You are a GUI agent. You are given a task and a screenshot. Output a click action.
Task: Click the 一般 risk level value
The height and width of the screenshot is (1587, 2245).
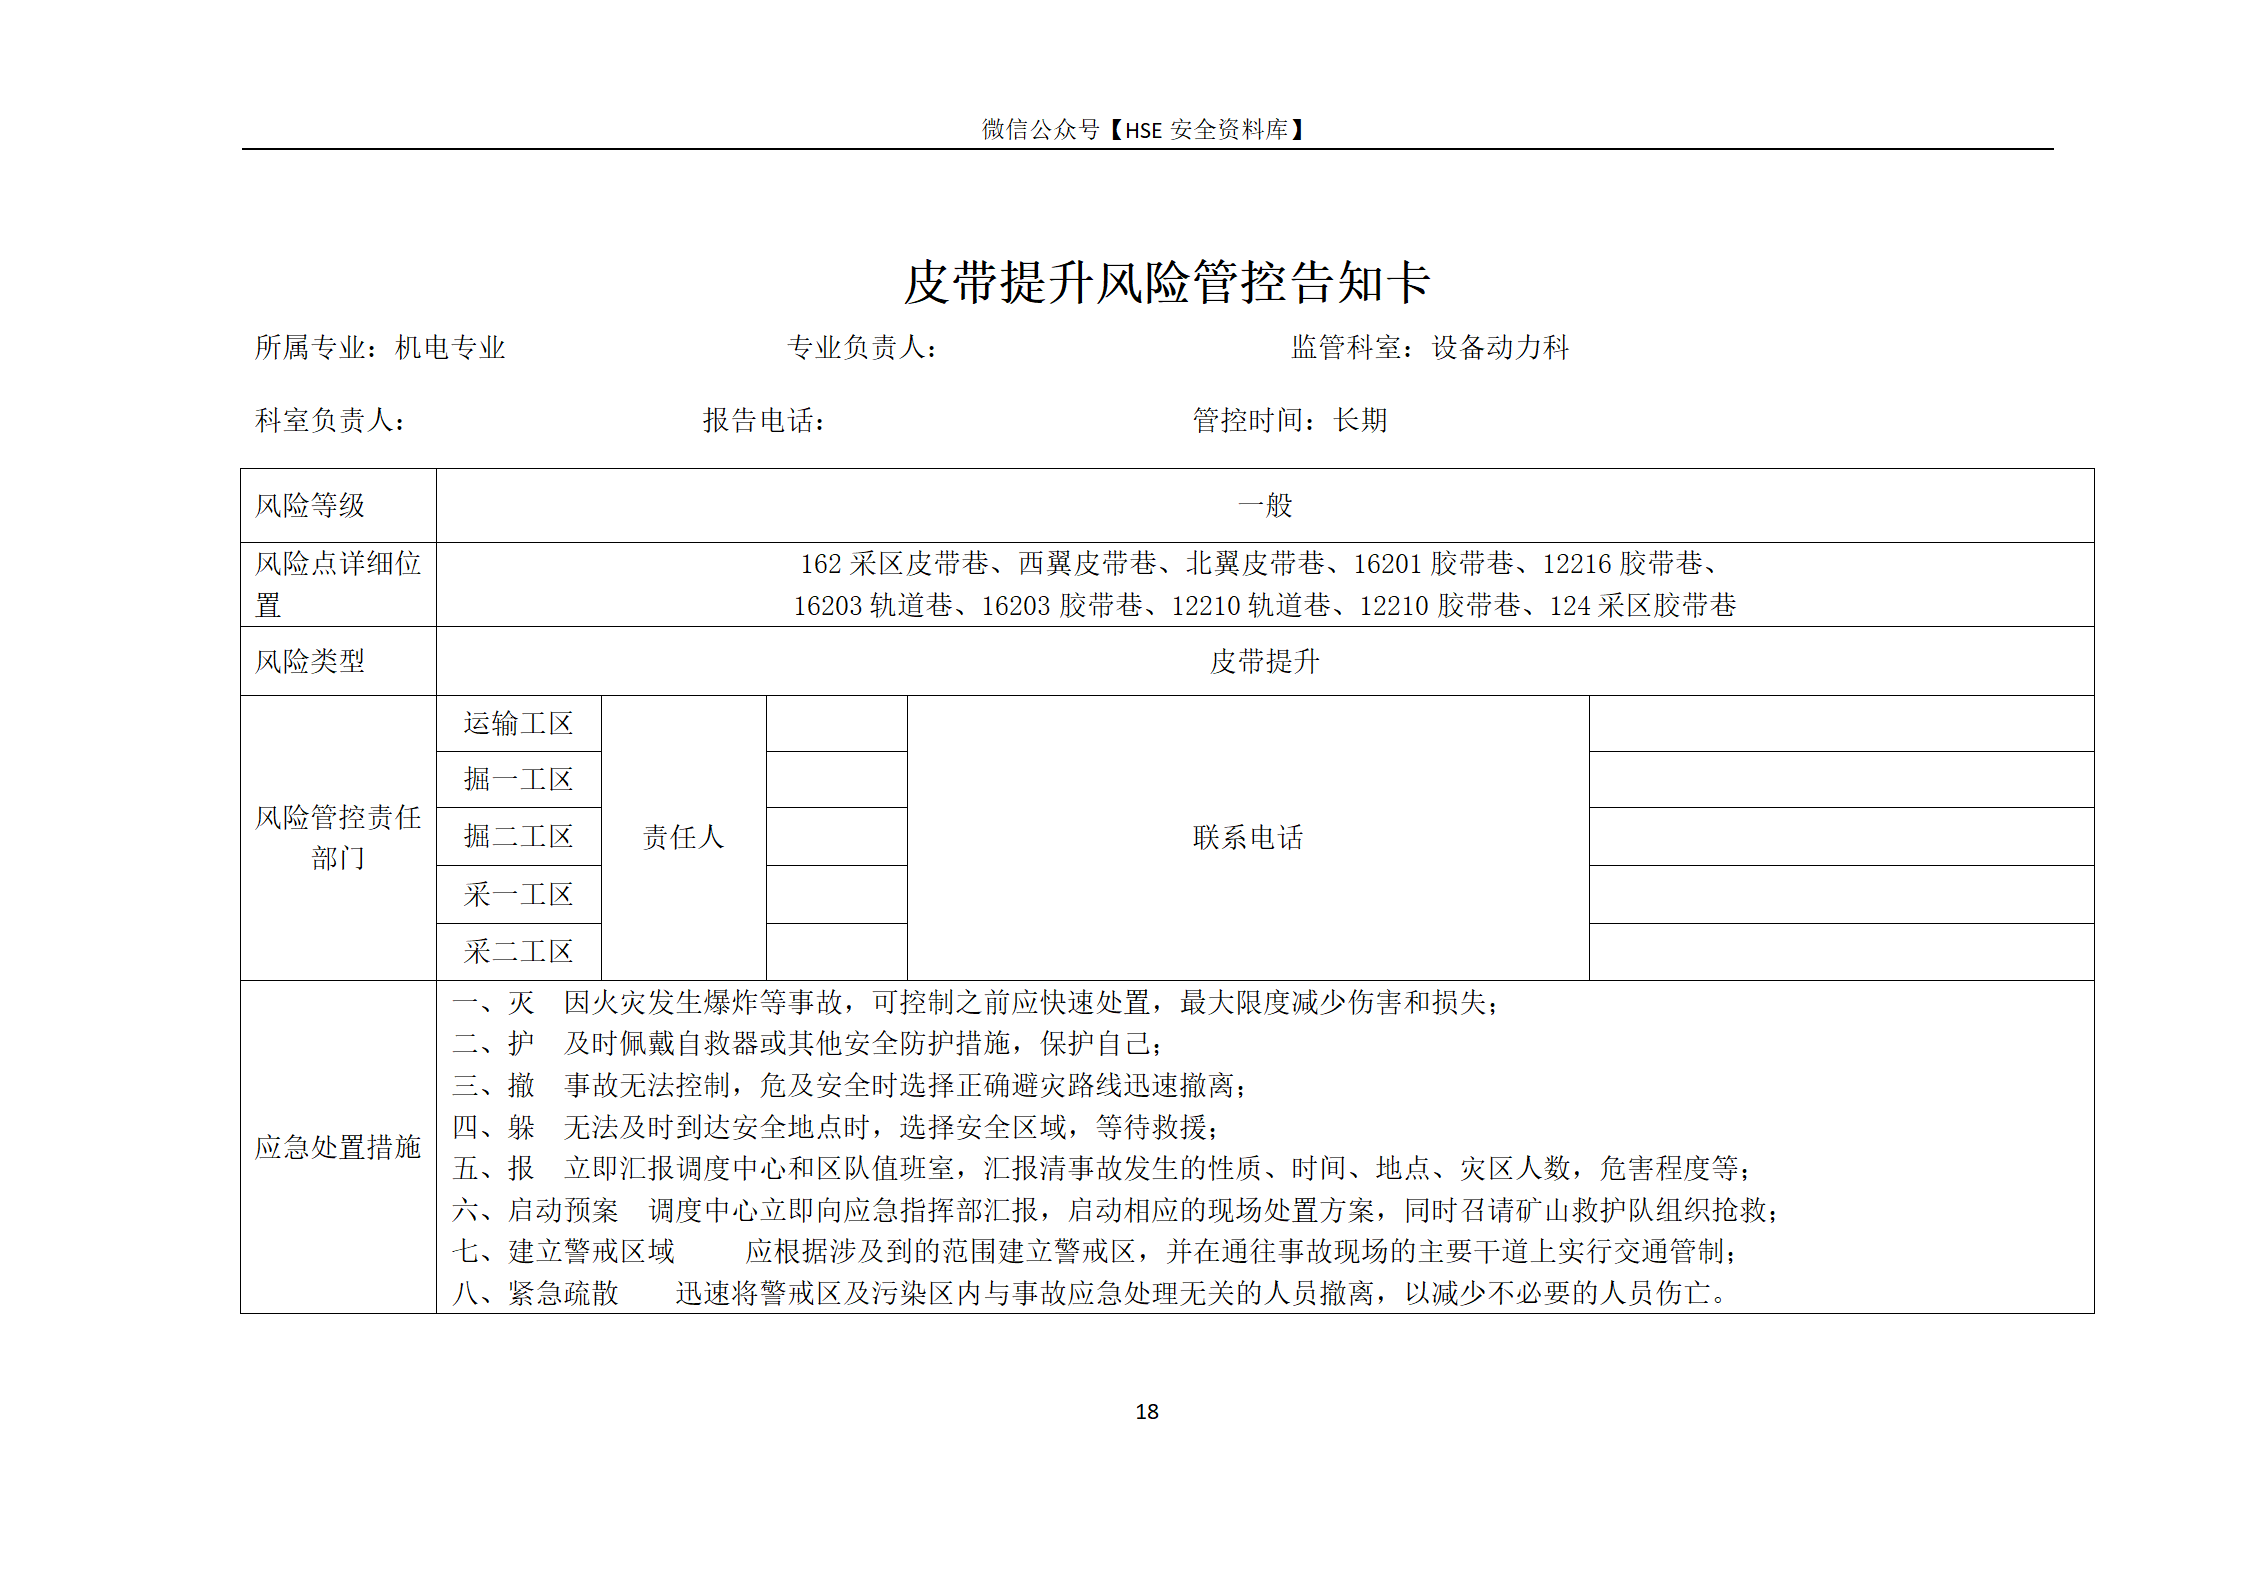click(1265, 505)
